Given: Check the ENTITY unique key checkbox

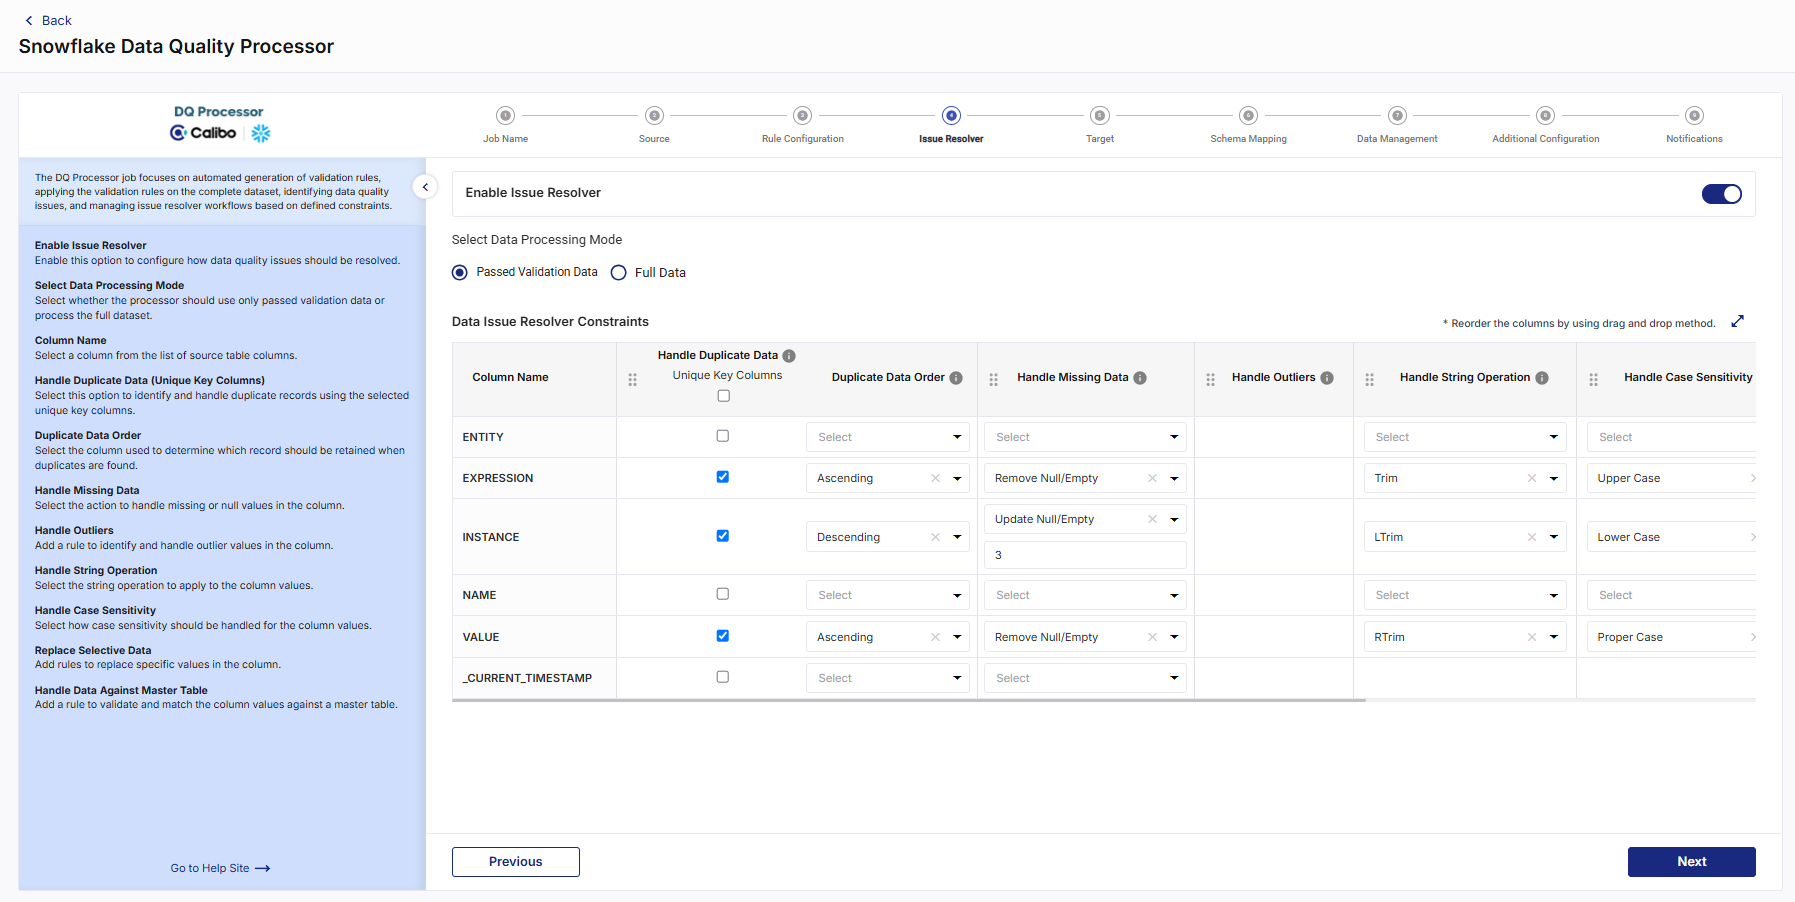Looking at the screenshot, I should [723, 436].
